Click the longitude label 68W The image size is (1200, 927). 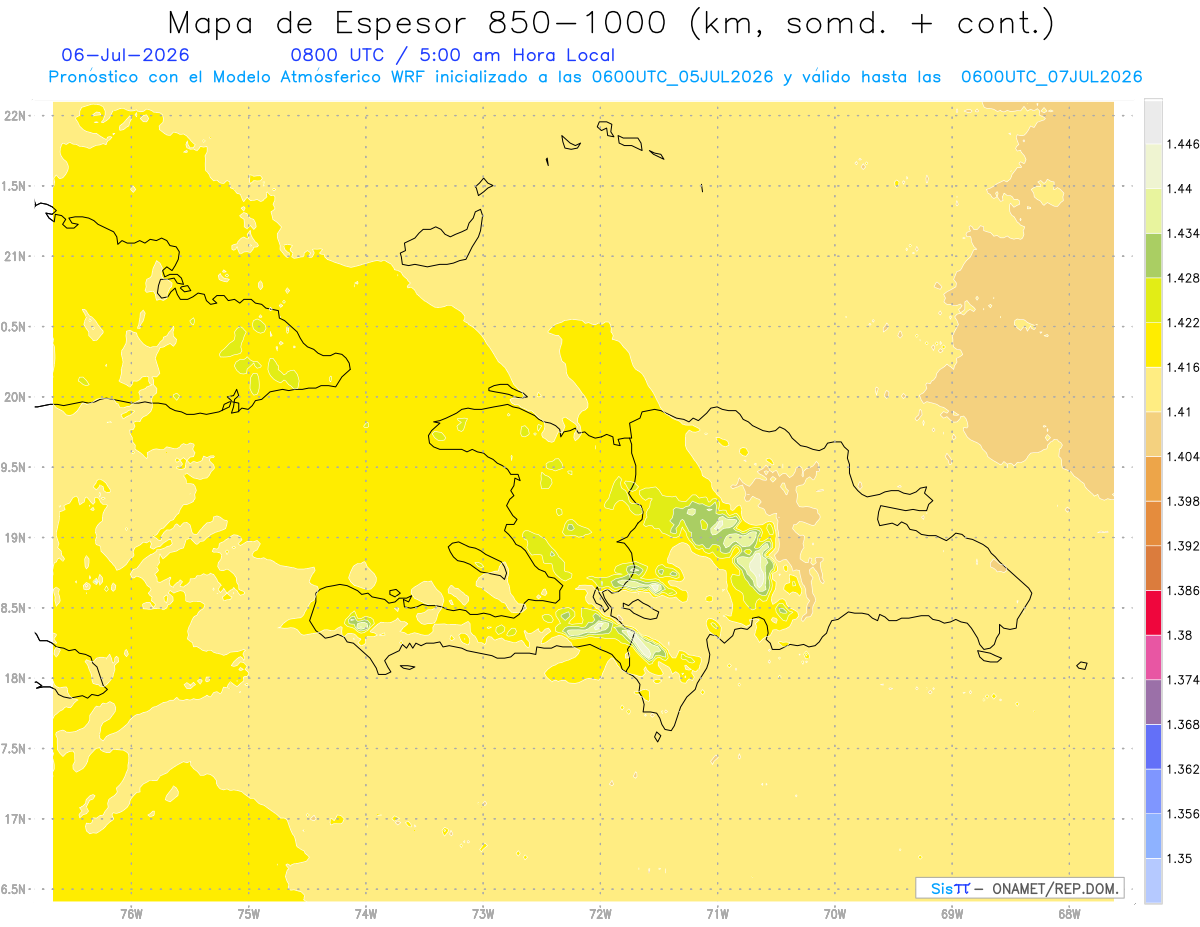(x=1069, y=914)
